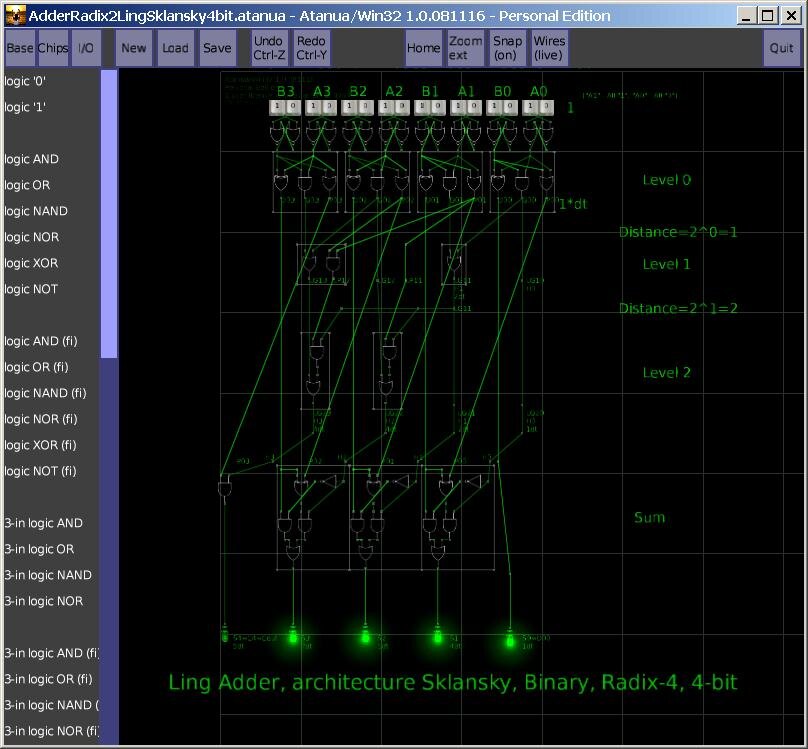Toggle the '0' key under input A0

546,108
